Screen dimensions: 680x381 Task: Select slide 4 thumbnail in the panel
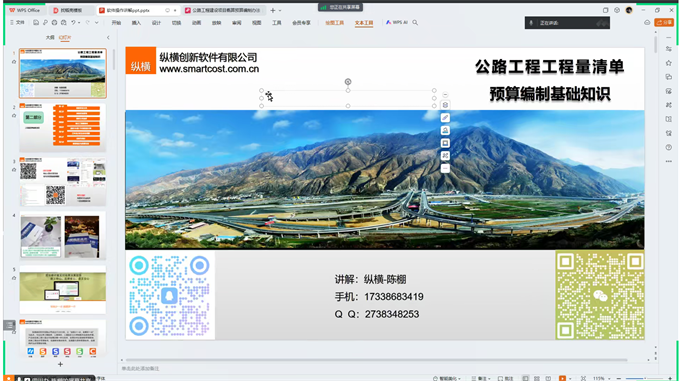pos(63,235)
